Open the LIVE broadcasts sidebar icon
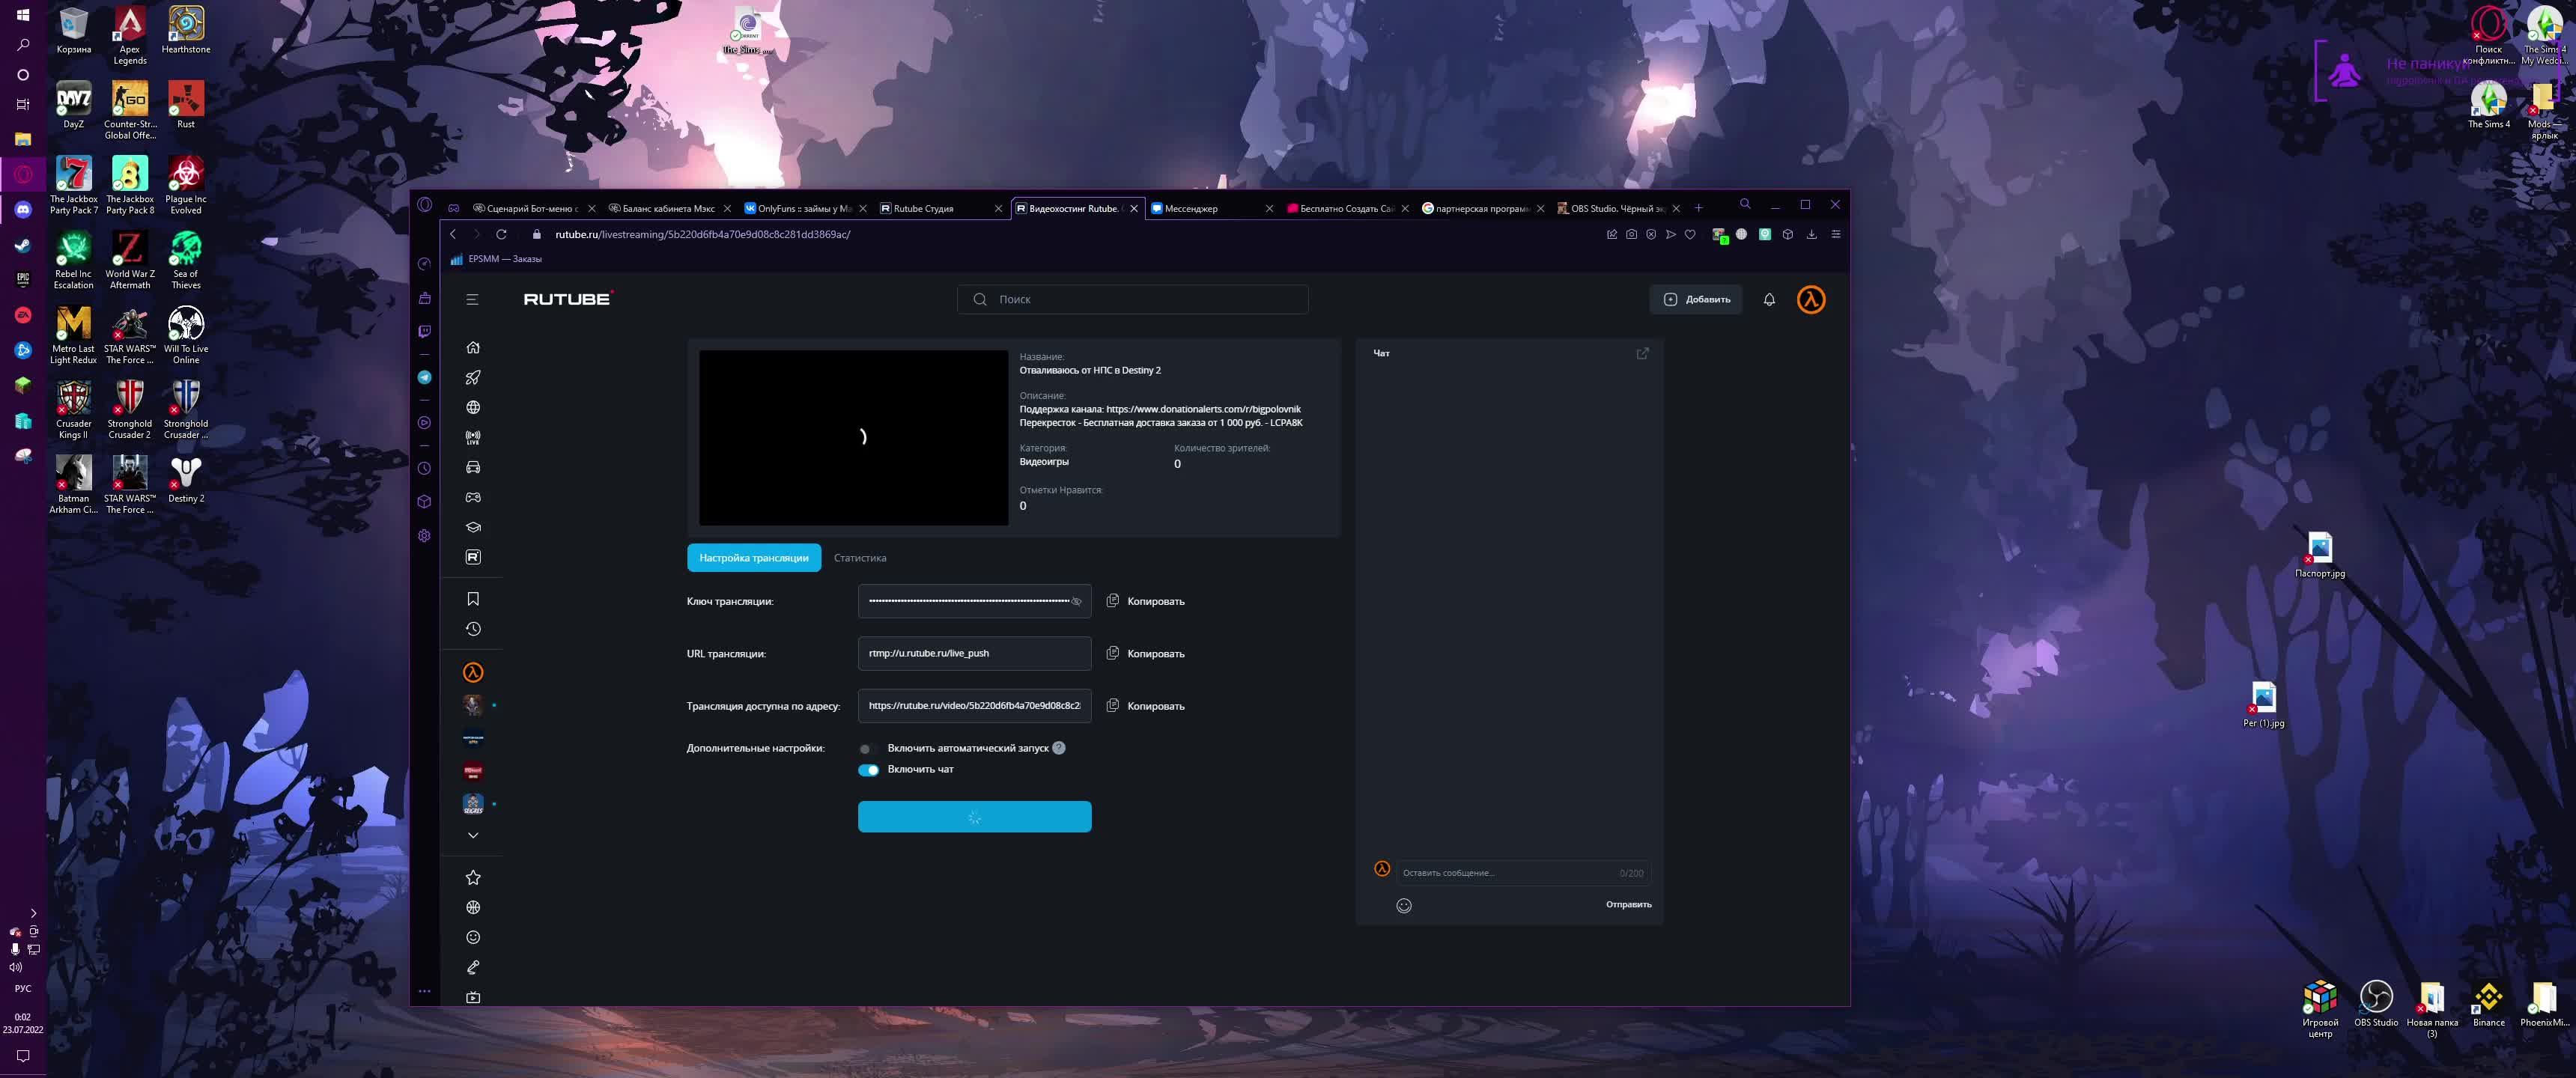 click(473, 437)
